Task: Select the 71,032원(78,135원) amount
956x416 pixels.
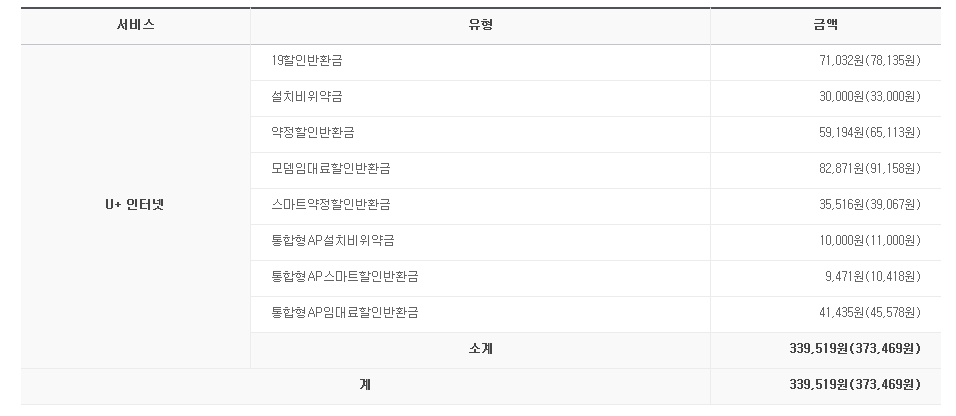Action: pyautogui.click(x=869, y=61)
